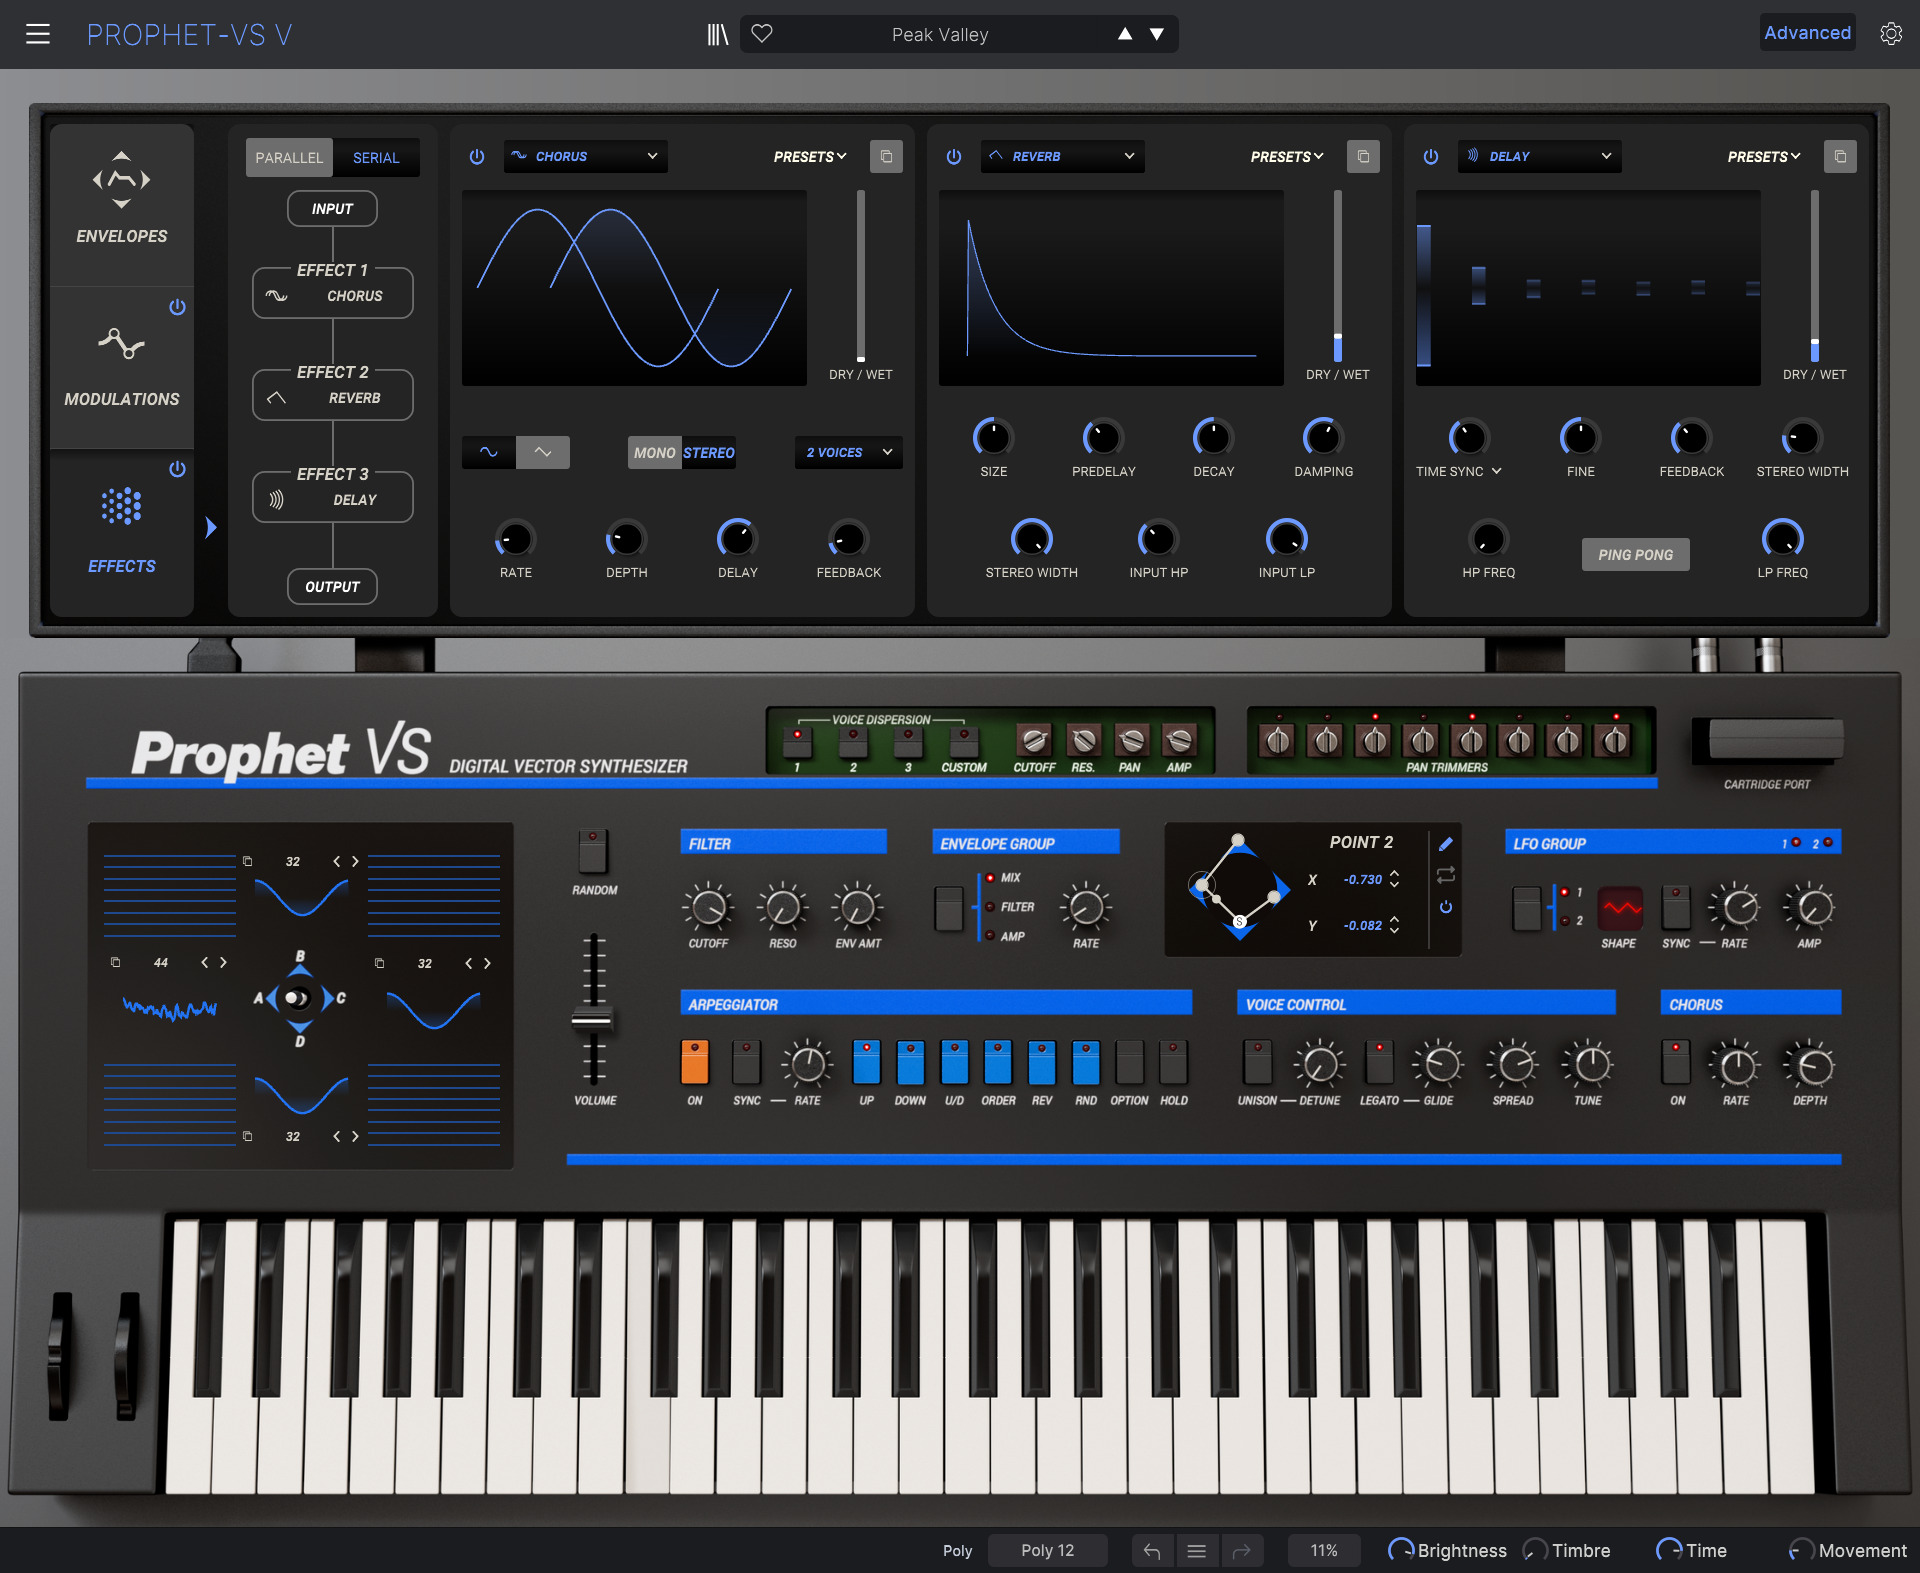Toggle Arpeggiator Hold button
This screenshot has width=1920, height=1573.
pyautogui.click(x=1174, y=1063)
